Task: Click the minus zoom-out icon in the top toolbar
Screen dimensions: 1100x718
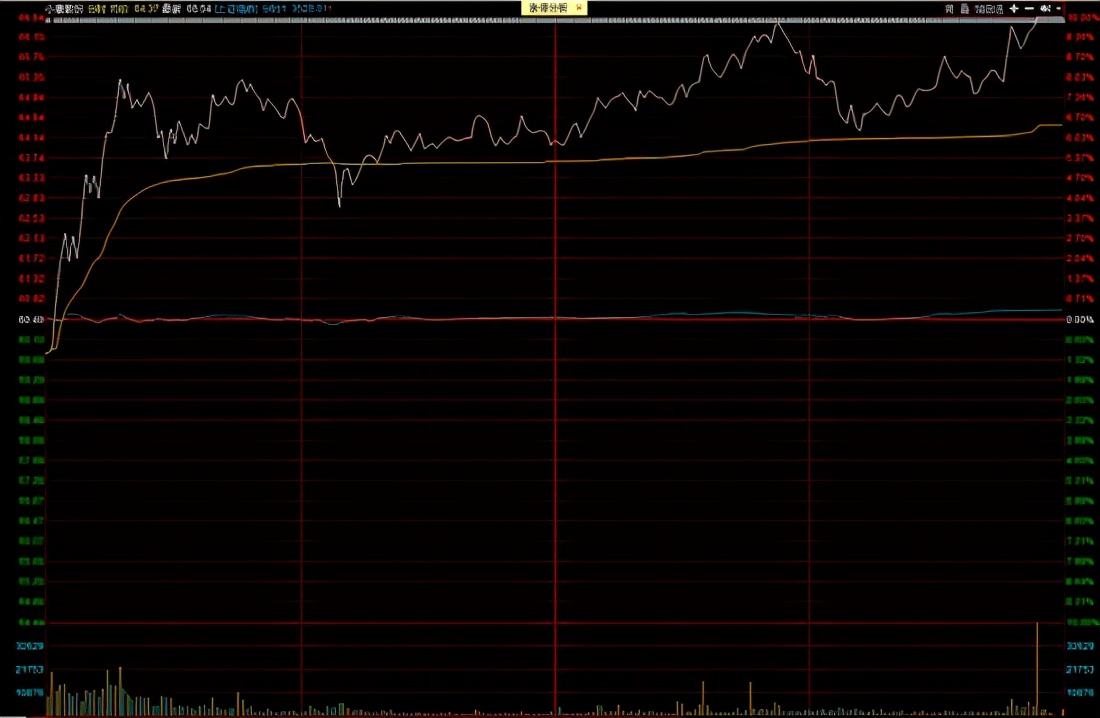Action: [x=1029, y=8]
